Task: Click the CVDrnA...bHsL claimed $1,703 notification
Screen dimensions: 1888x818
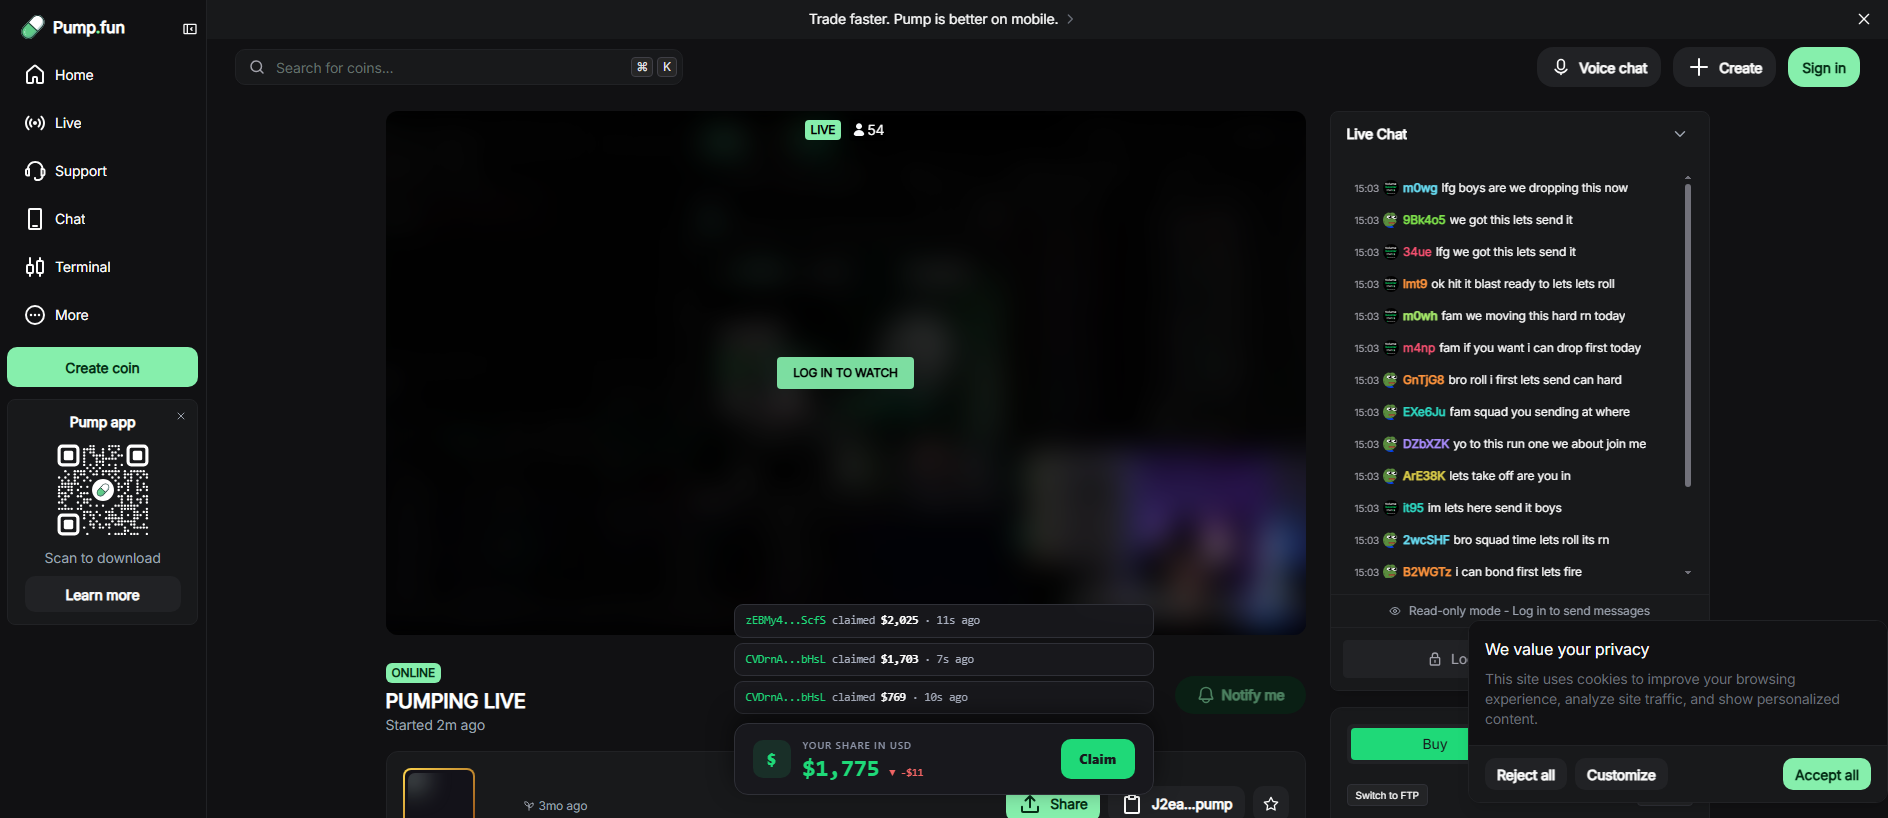Action: (943, 659)
